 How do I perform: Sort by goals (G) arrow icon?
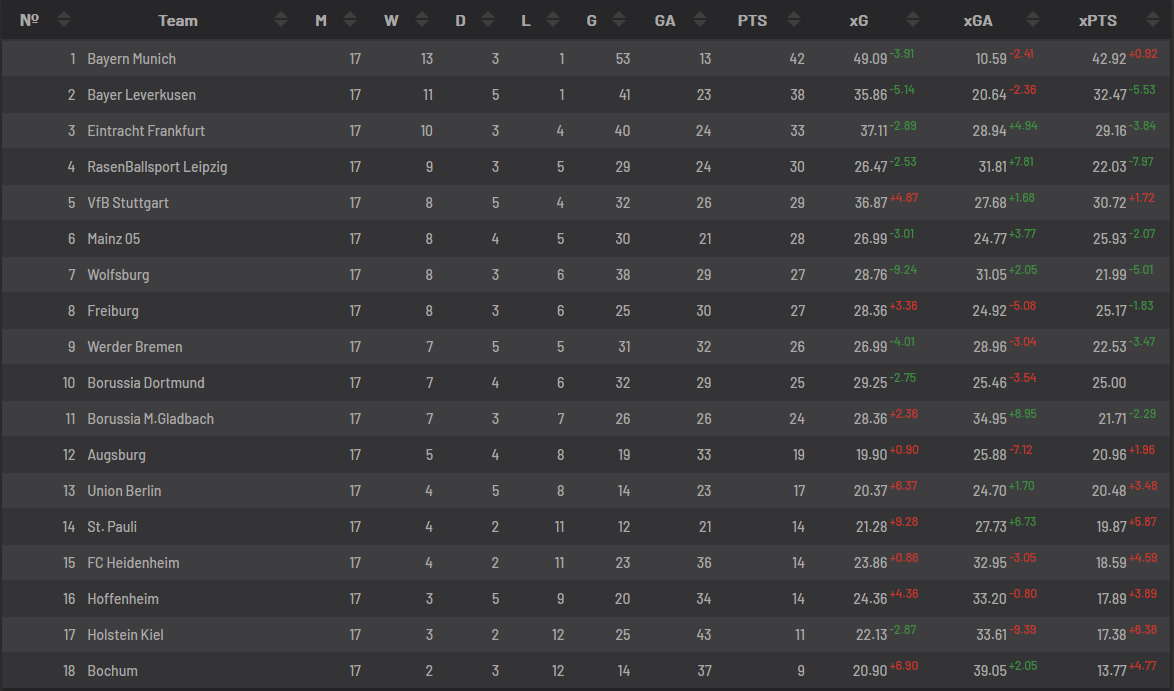click(619, 20)
